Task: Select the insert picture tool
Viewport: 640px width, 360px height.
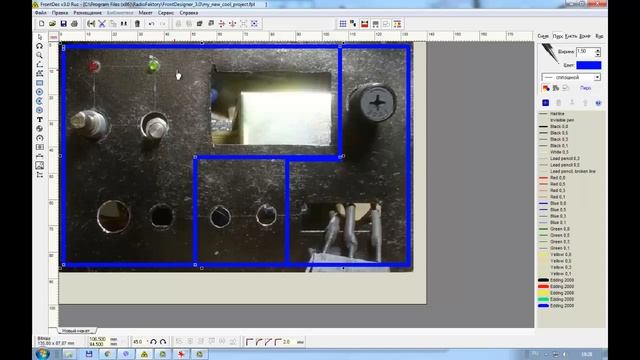Action: coord(40,165)
